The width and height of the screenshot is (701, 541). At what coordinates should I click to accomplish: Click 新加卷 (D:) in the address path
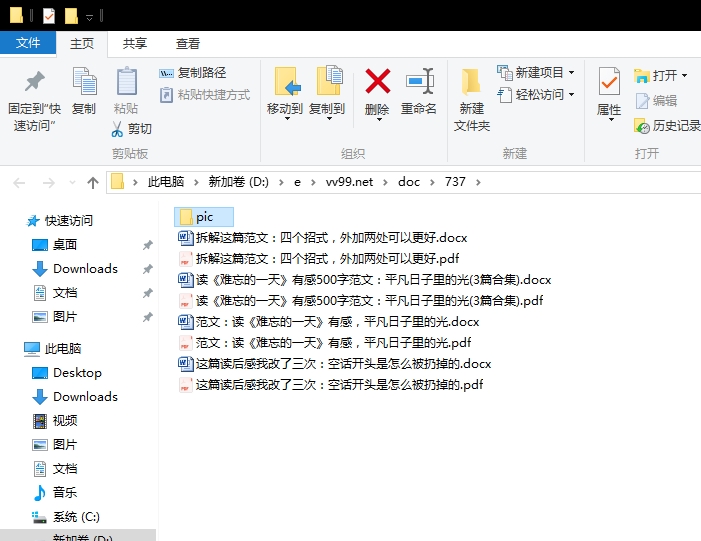[x=238, y=182]
